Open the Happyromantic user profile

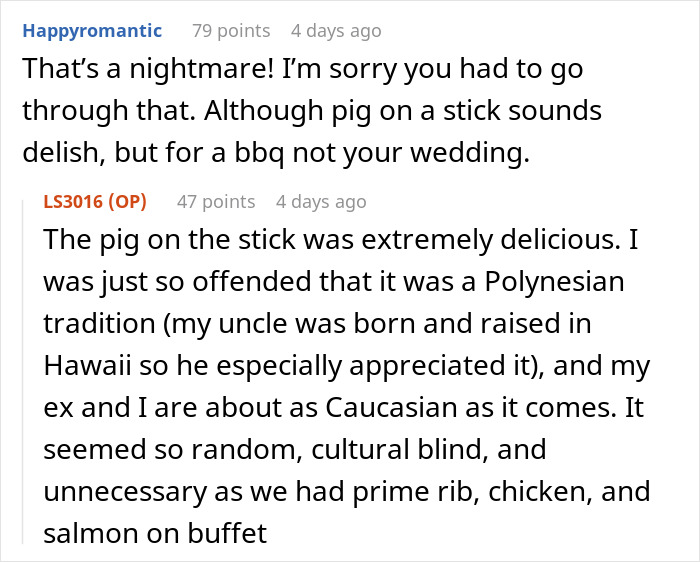(92, 31)
